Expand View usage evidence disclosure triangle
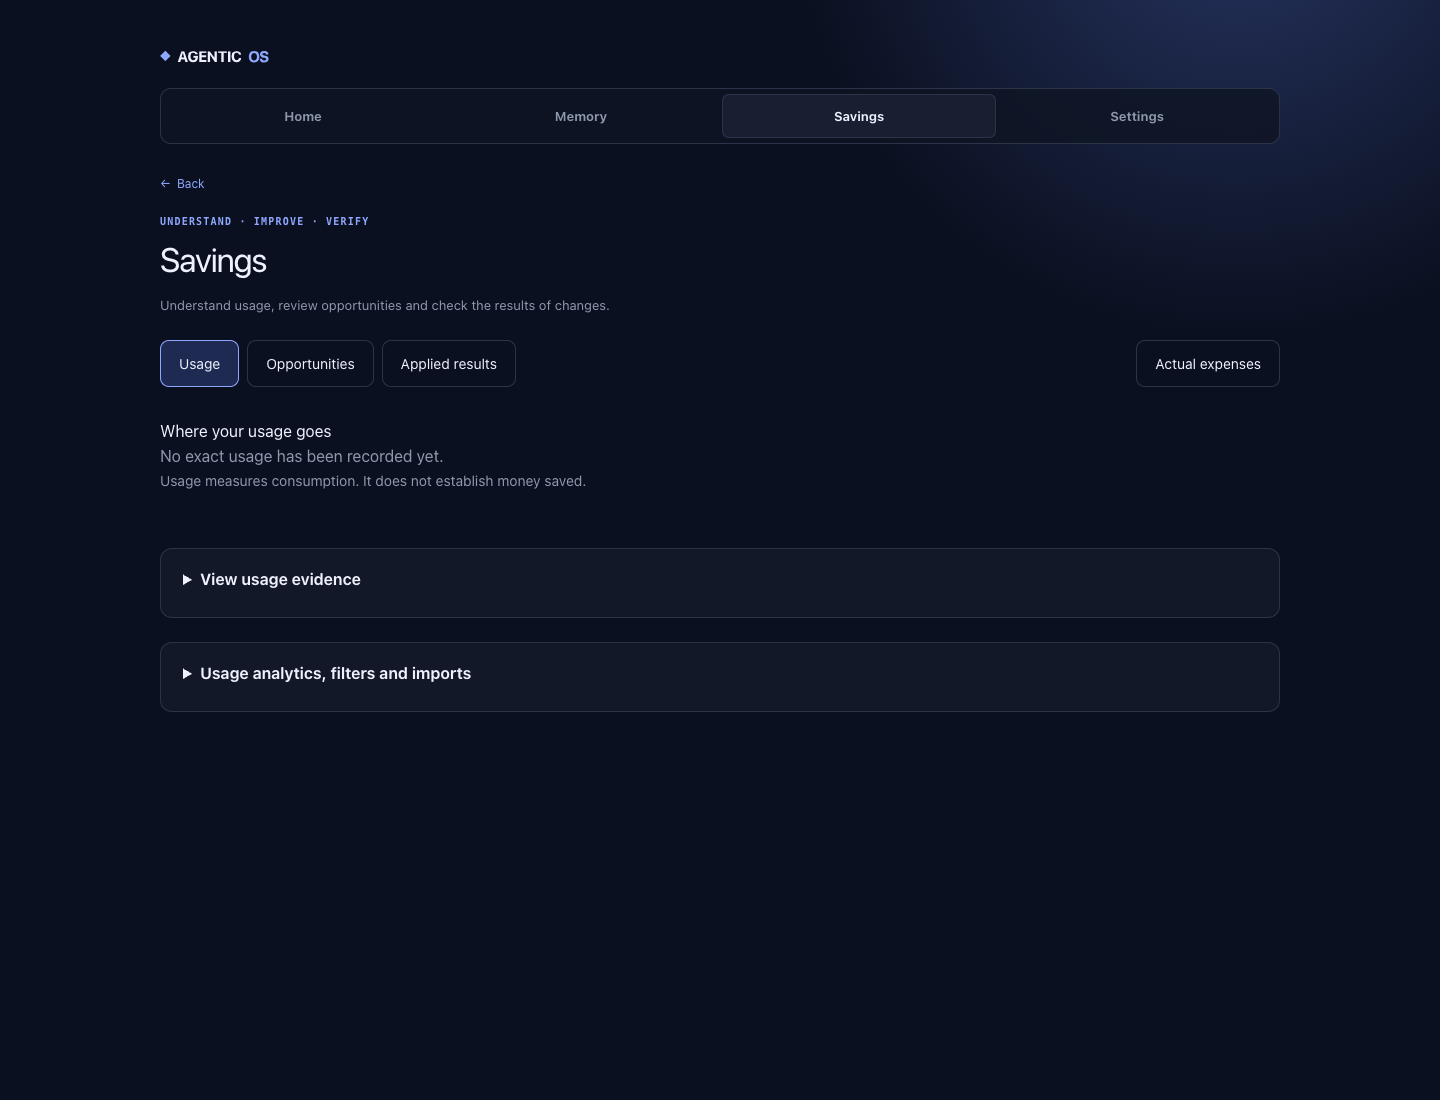1440x1100 pixels. click(x=187, y=580)
